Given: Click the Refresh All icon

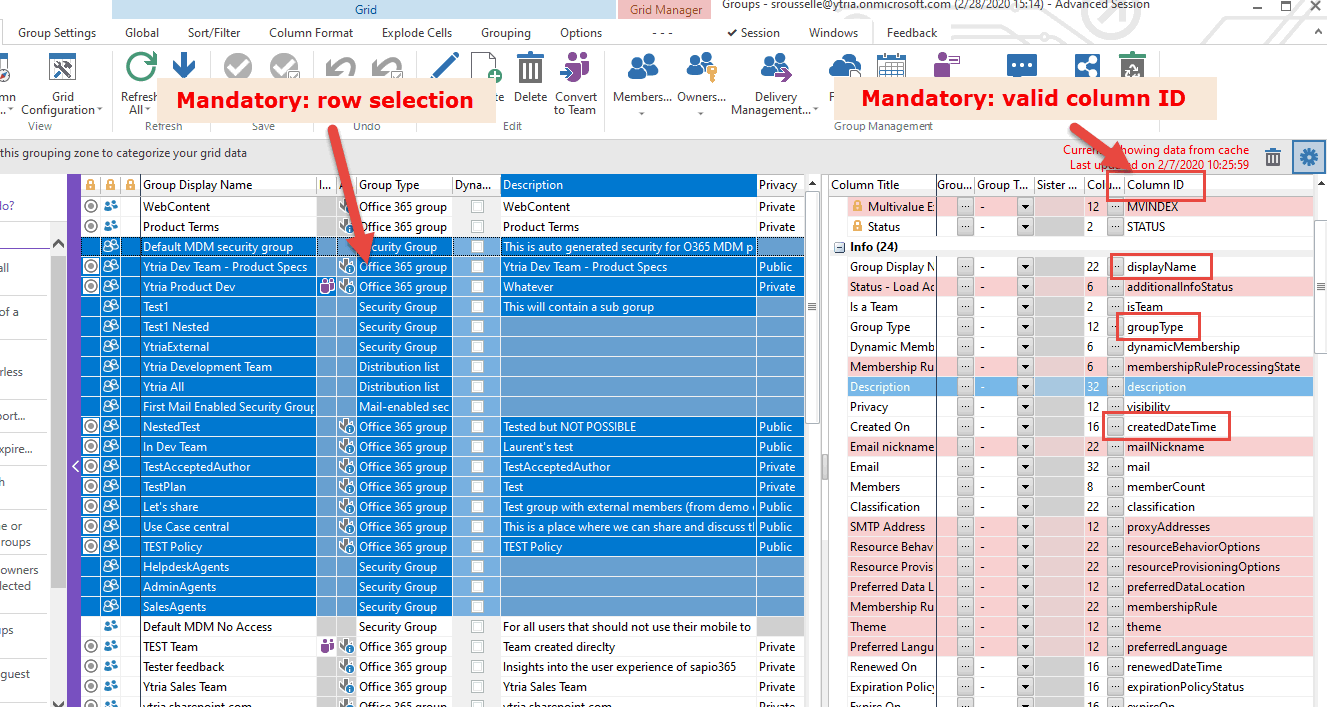Looking at the screenshot, I should 141,69.
